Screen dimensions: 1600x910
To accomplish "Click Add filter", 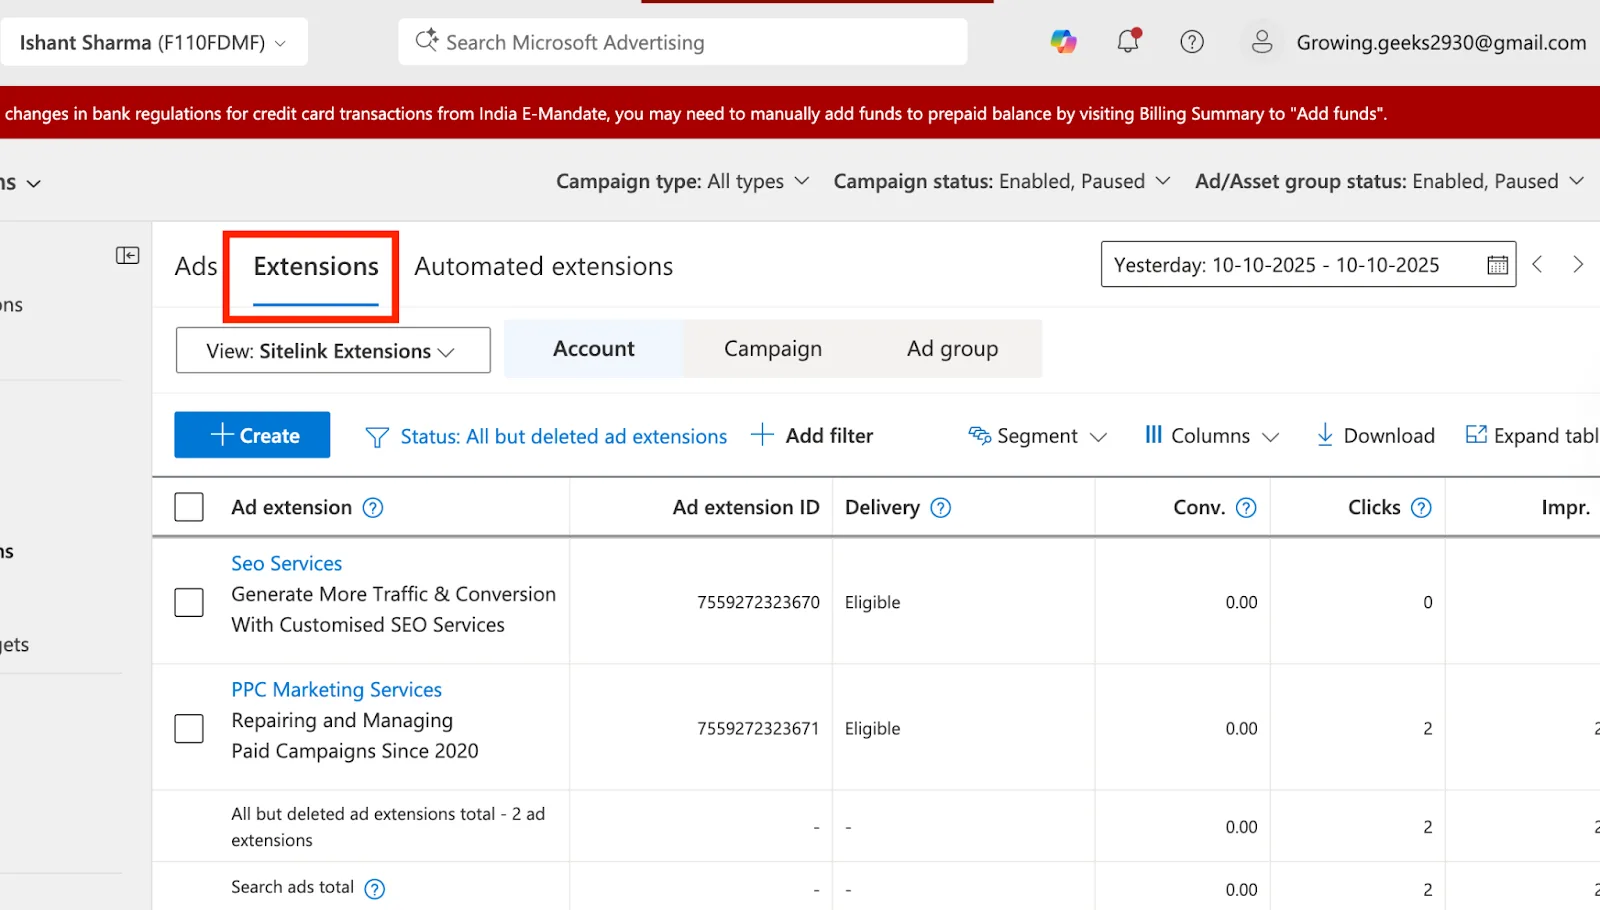I will (x=812, y=435).
